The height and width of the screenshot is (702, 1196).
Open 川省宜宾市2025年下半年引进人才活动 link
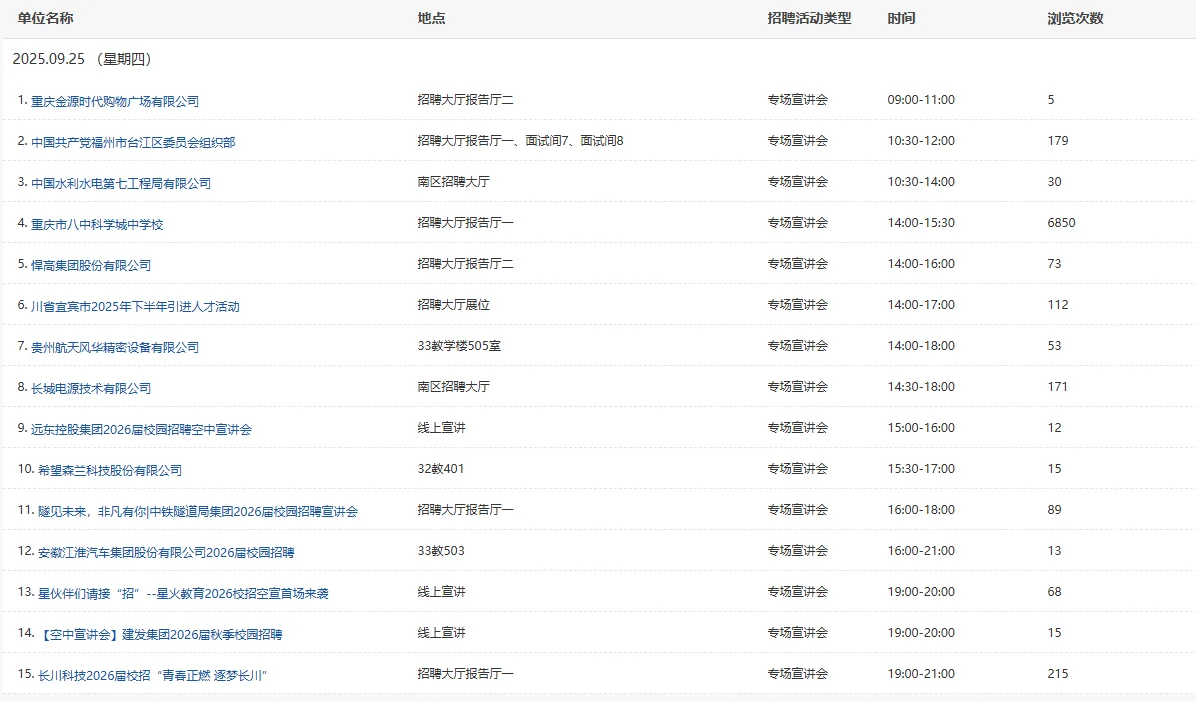pyautogui.click(x=135, y=307)
